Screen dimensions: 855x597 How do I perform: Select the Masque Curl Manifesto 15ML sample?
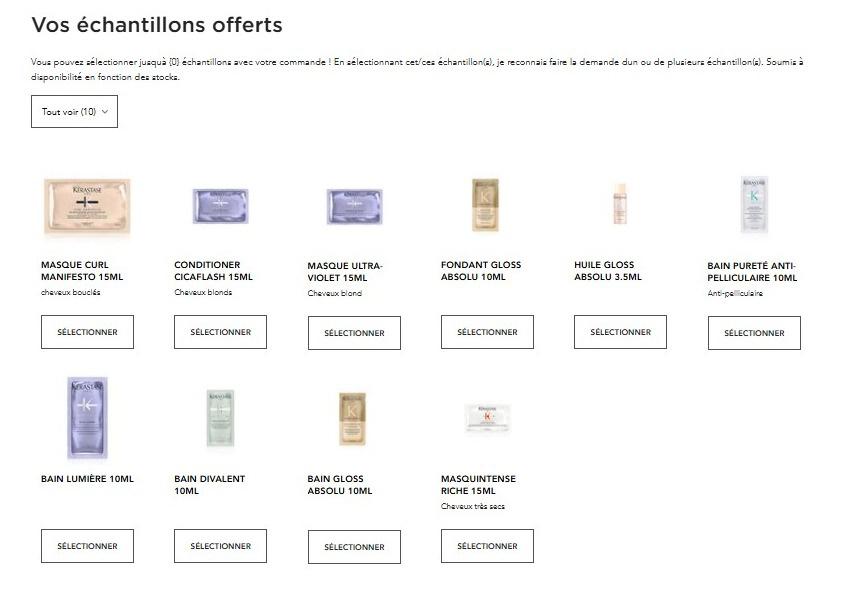pos(87,332)
